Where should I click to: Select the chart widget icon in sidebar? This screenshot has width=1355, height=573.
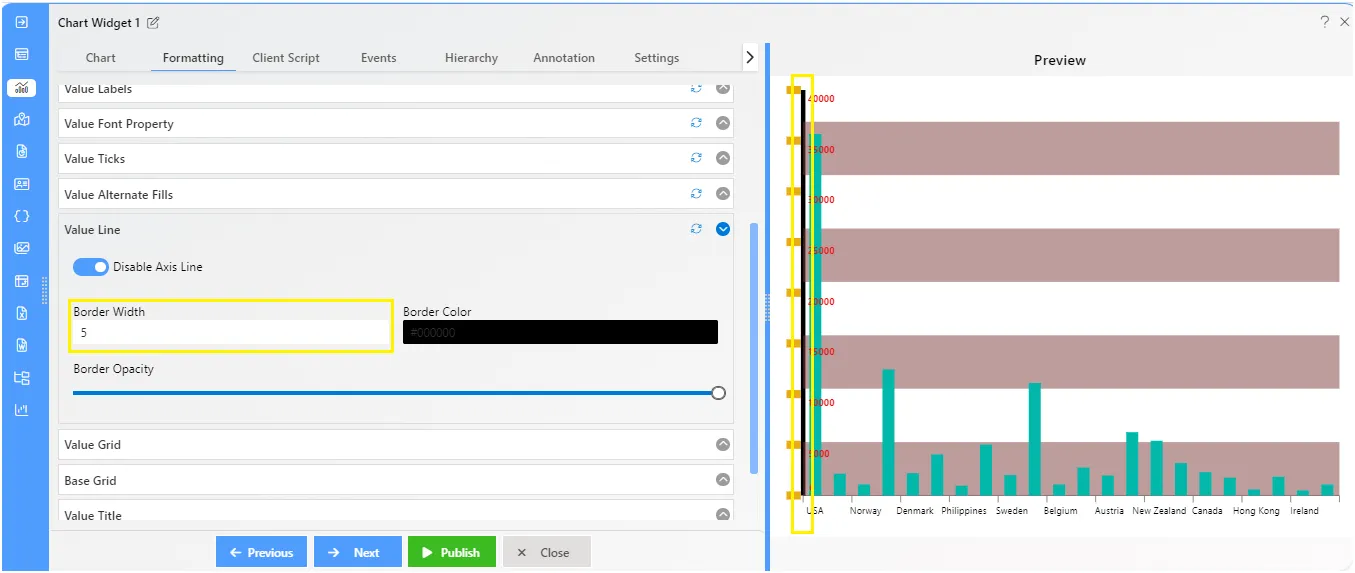pos(22,88)
